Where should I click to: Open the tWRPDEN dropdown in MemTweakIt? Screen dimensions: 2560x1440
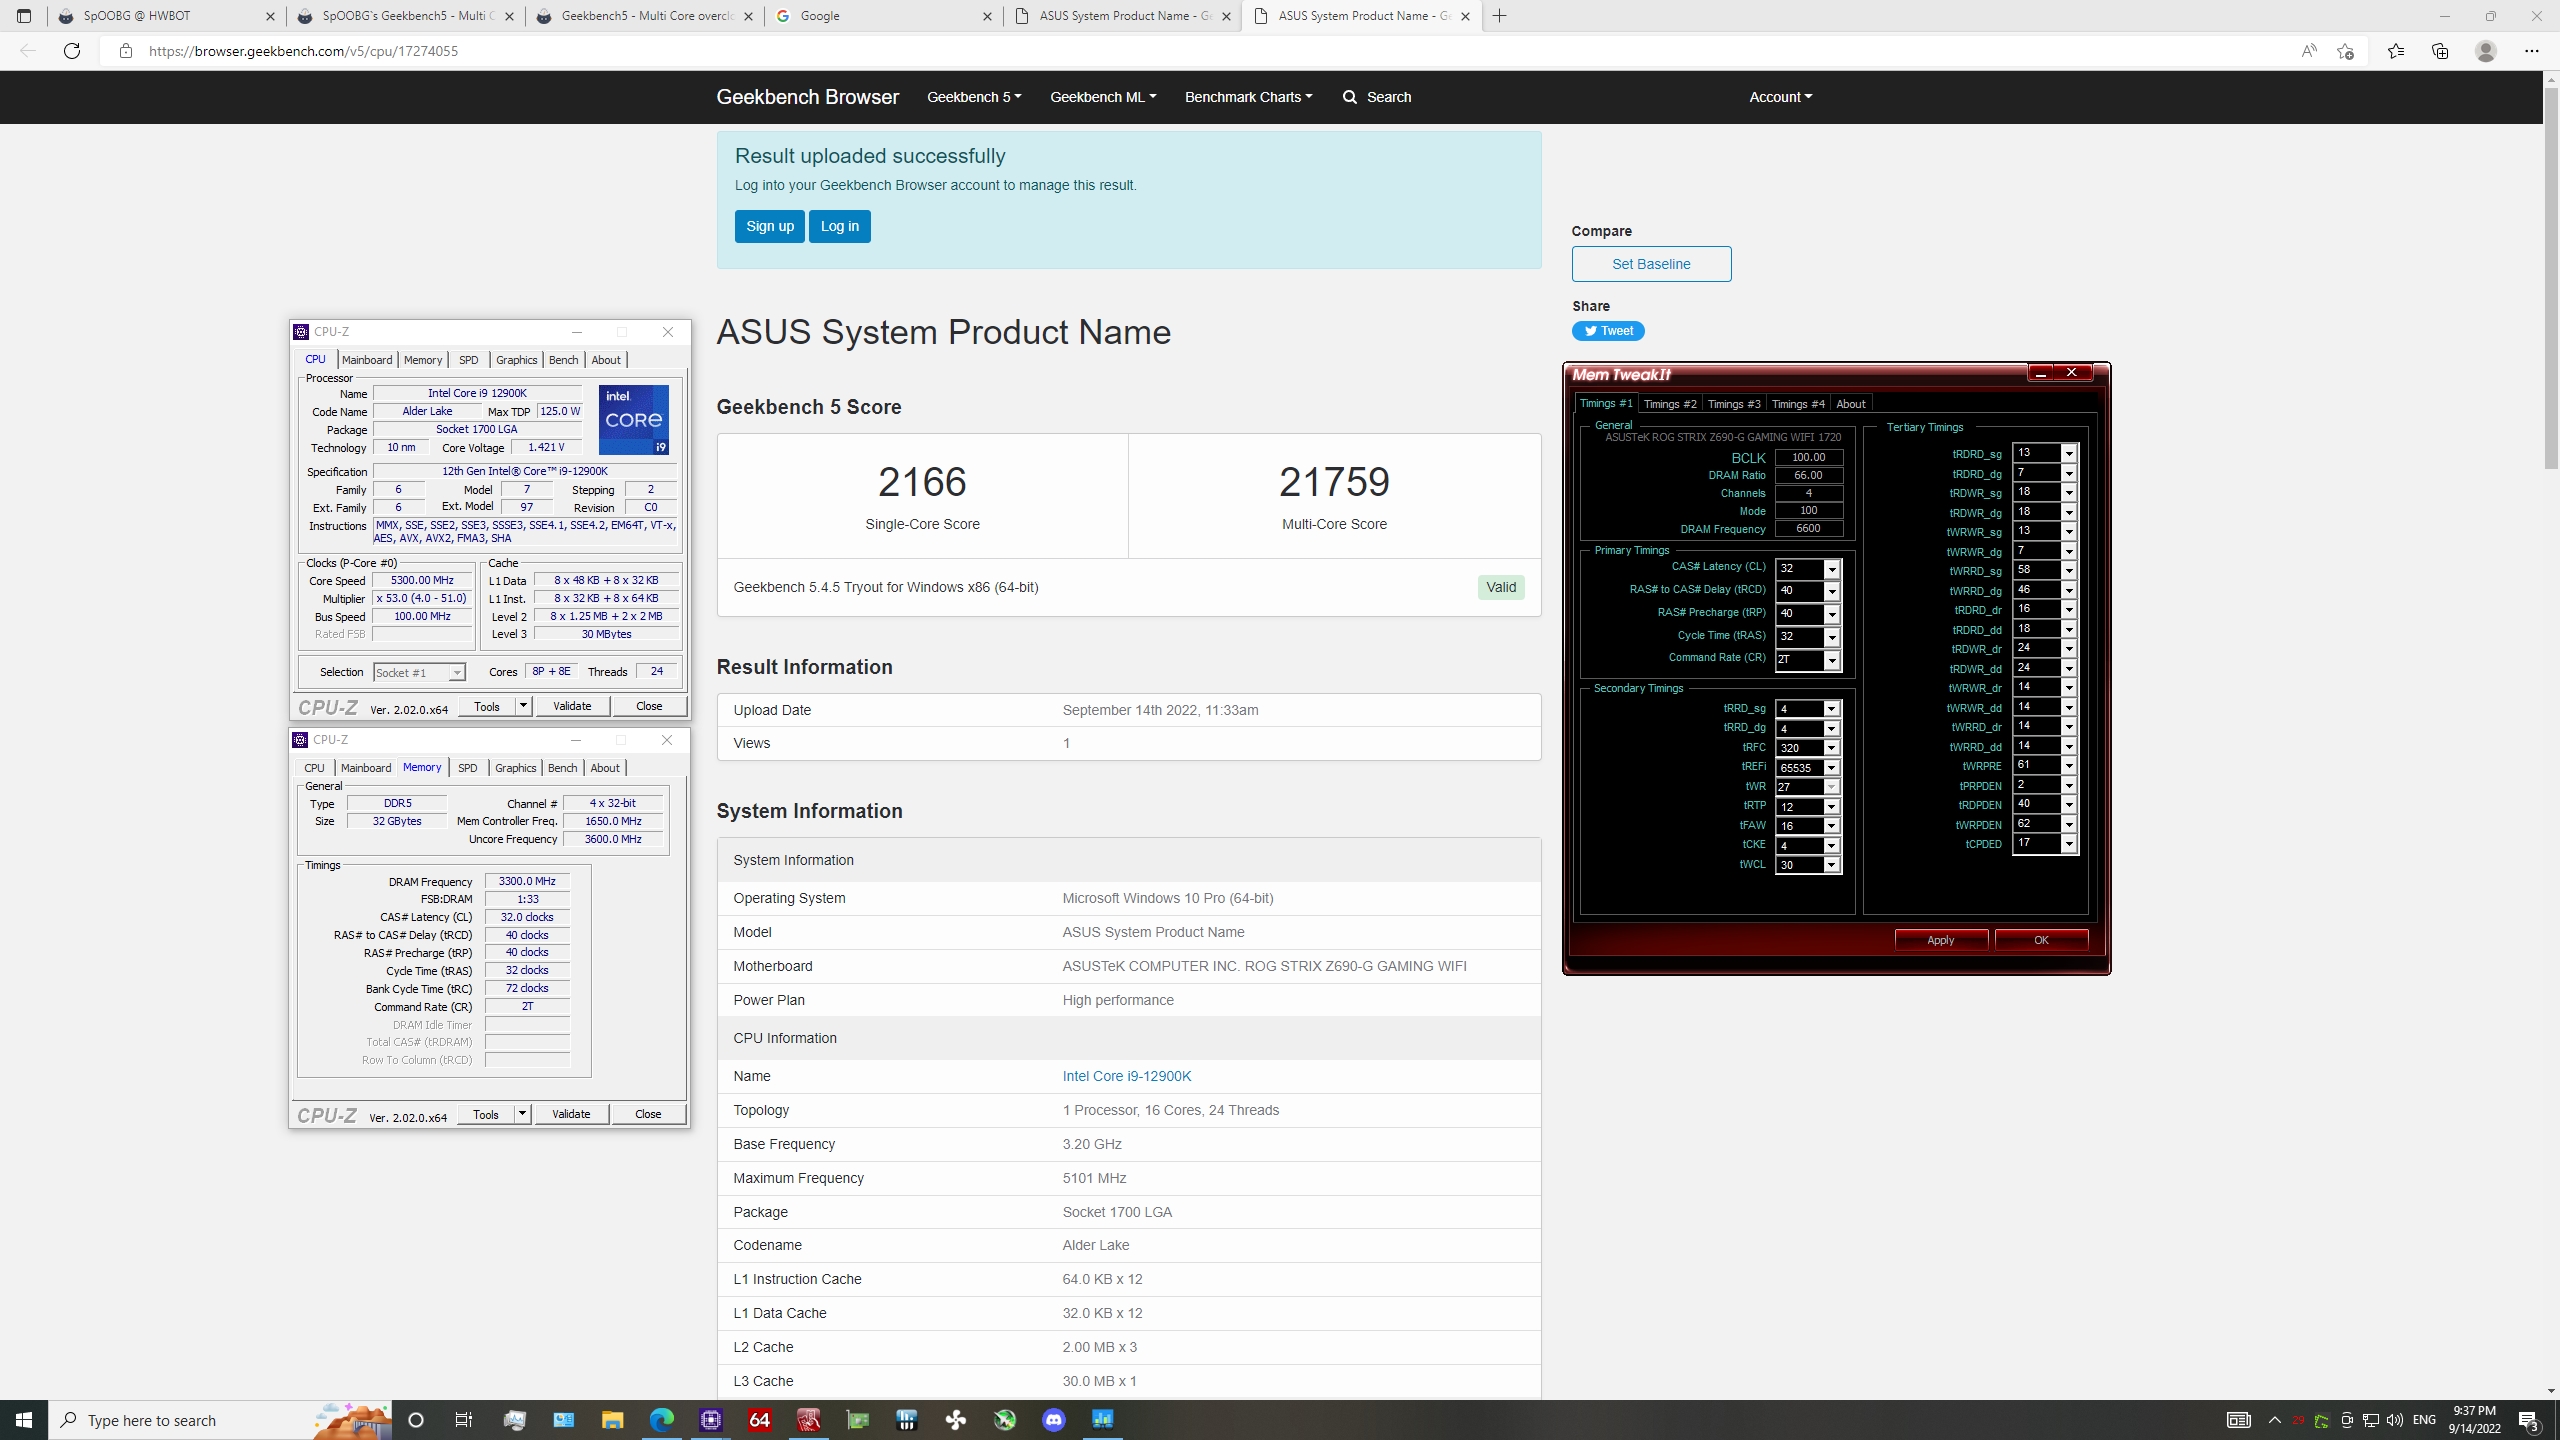pyautogui.click(x=2069, y=825)
